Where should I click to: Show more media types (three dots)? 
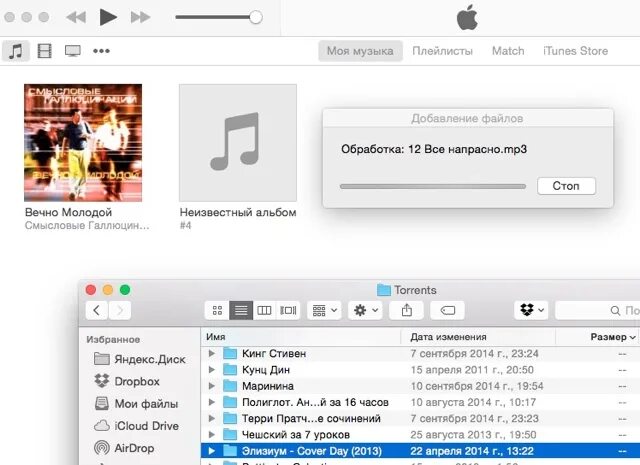(x=101, y=51)
